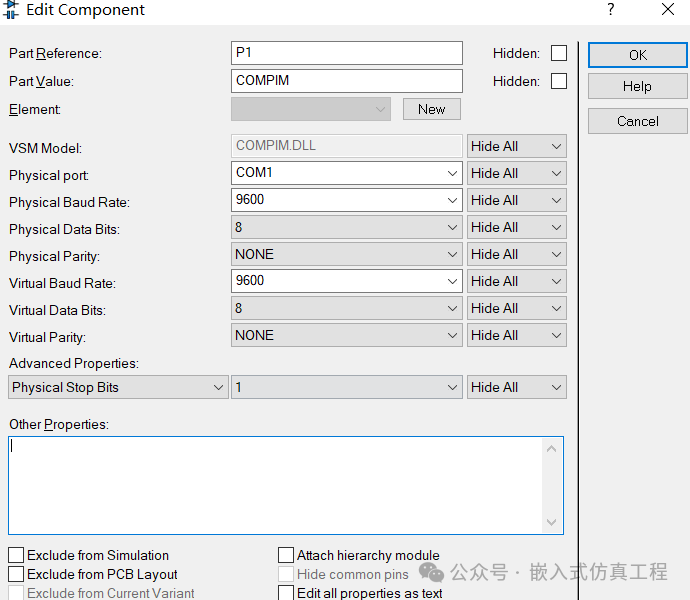
Task: Open the stop bits value dropdown showing 1
Action: [347, 387]
